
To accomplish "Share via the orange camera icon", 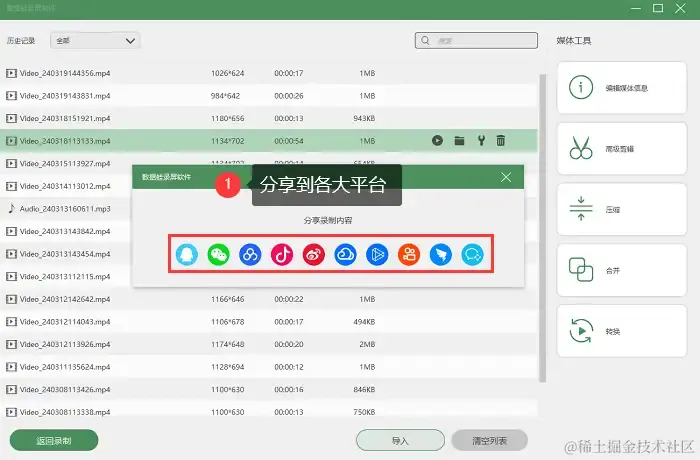I will coord(408,255).
